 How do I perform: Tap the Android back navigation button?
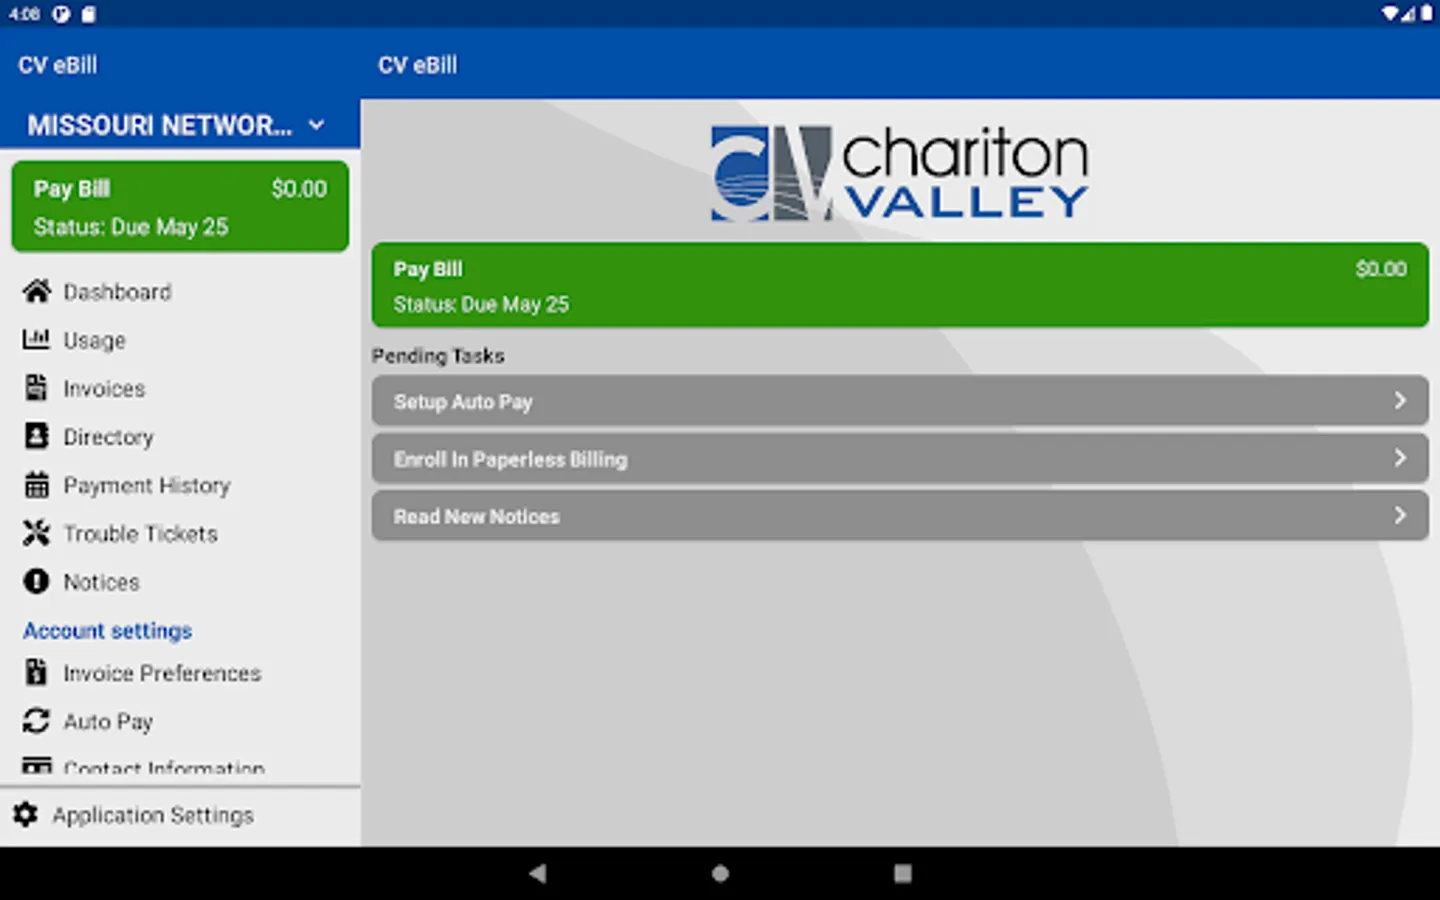tap(537, 873)
